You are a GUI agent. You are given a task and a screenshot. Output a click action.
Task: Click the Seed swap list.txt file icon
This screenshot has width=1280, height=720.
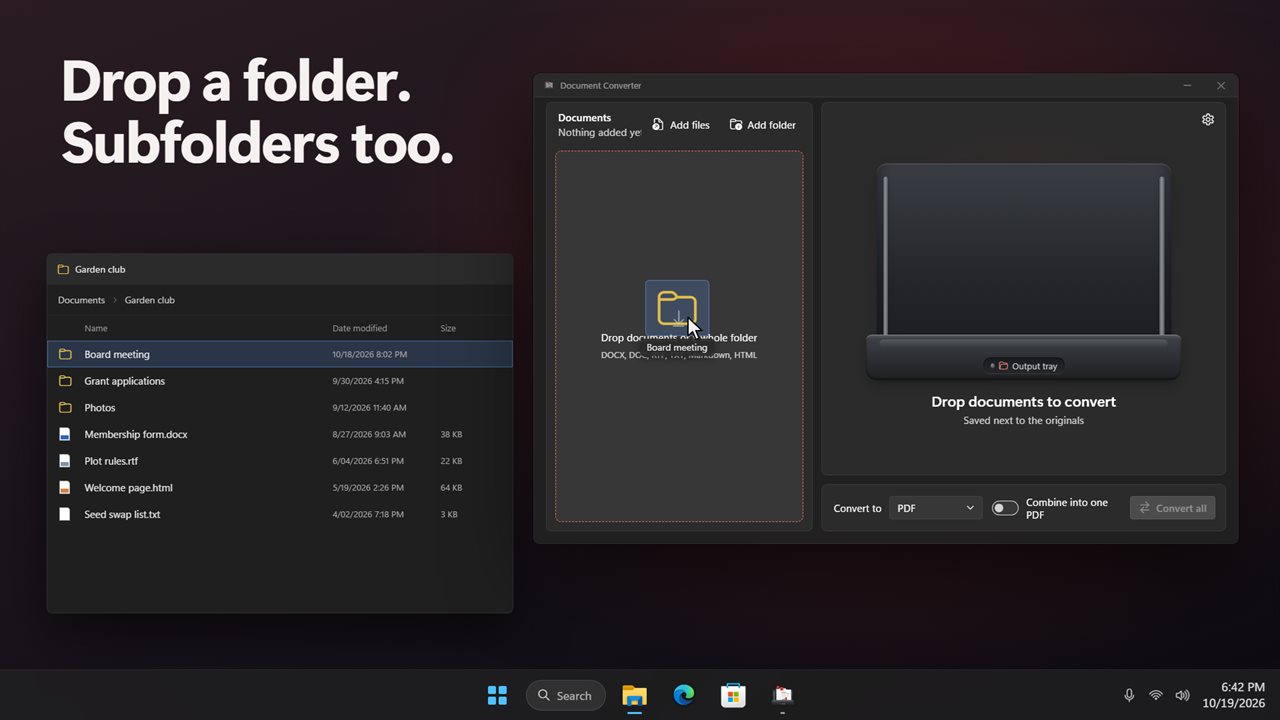pyautogui.click(x=65, y=514)
